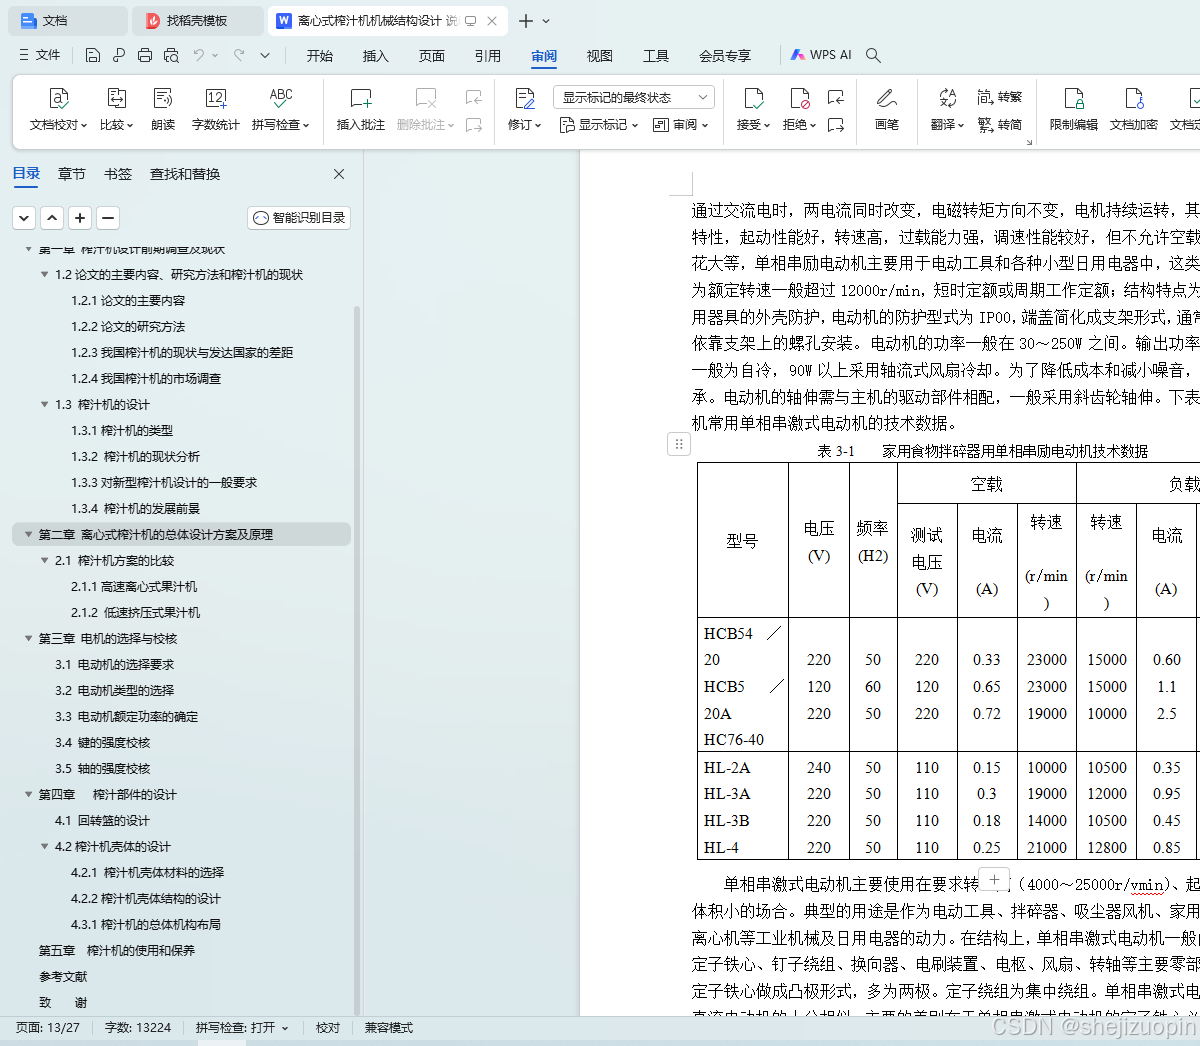Switch to the 找稻壳模板 window tab

tap(197, 20)
